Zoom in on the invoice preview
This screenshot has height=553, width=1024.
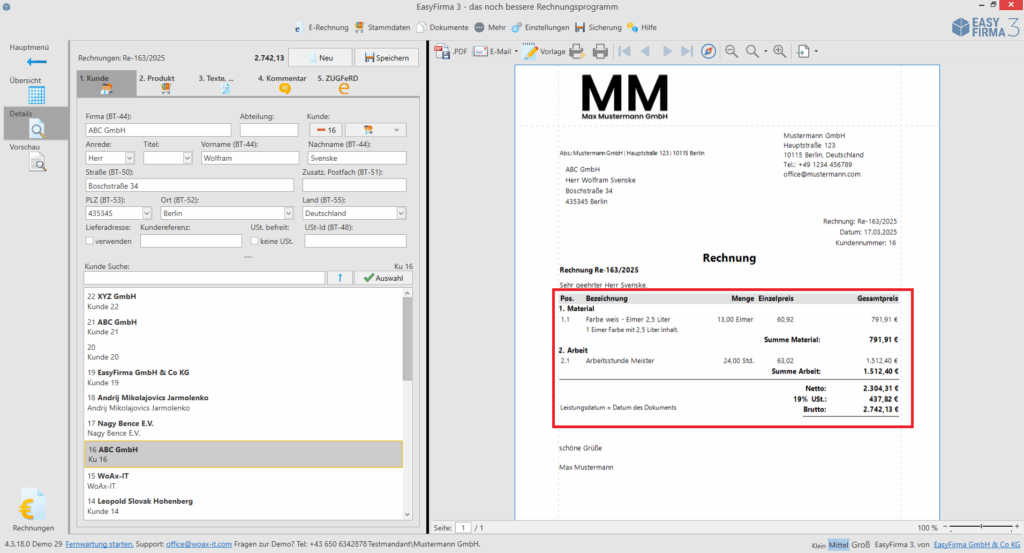(780, 52)
